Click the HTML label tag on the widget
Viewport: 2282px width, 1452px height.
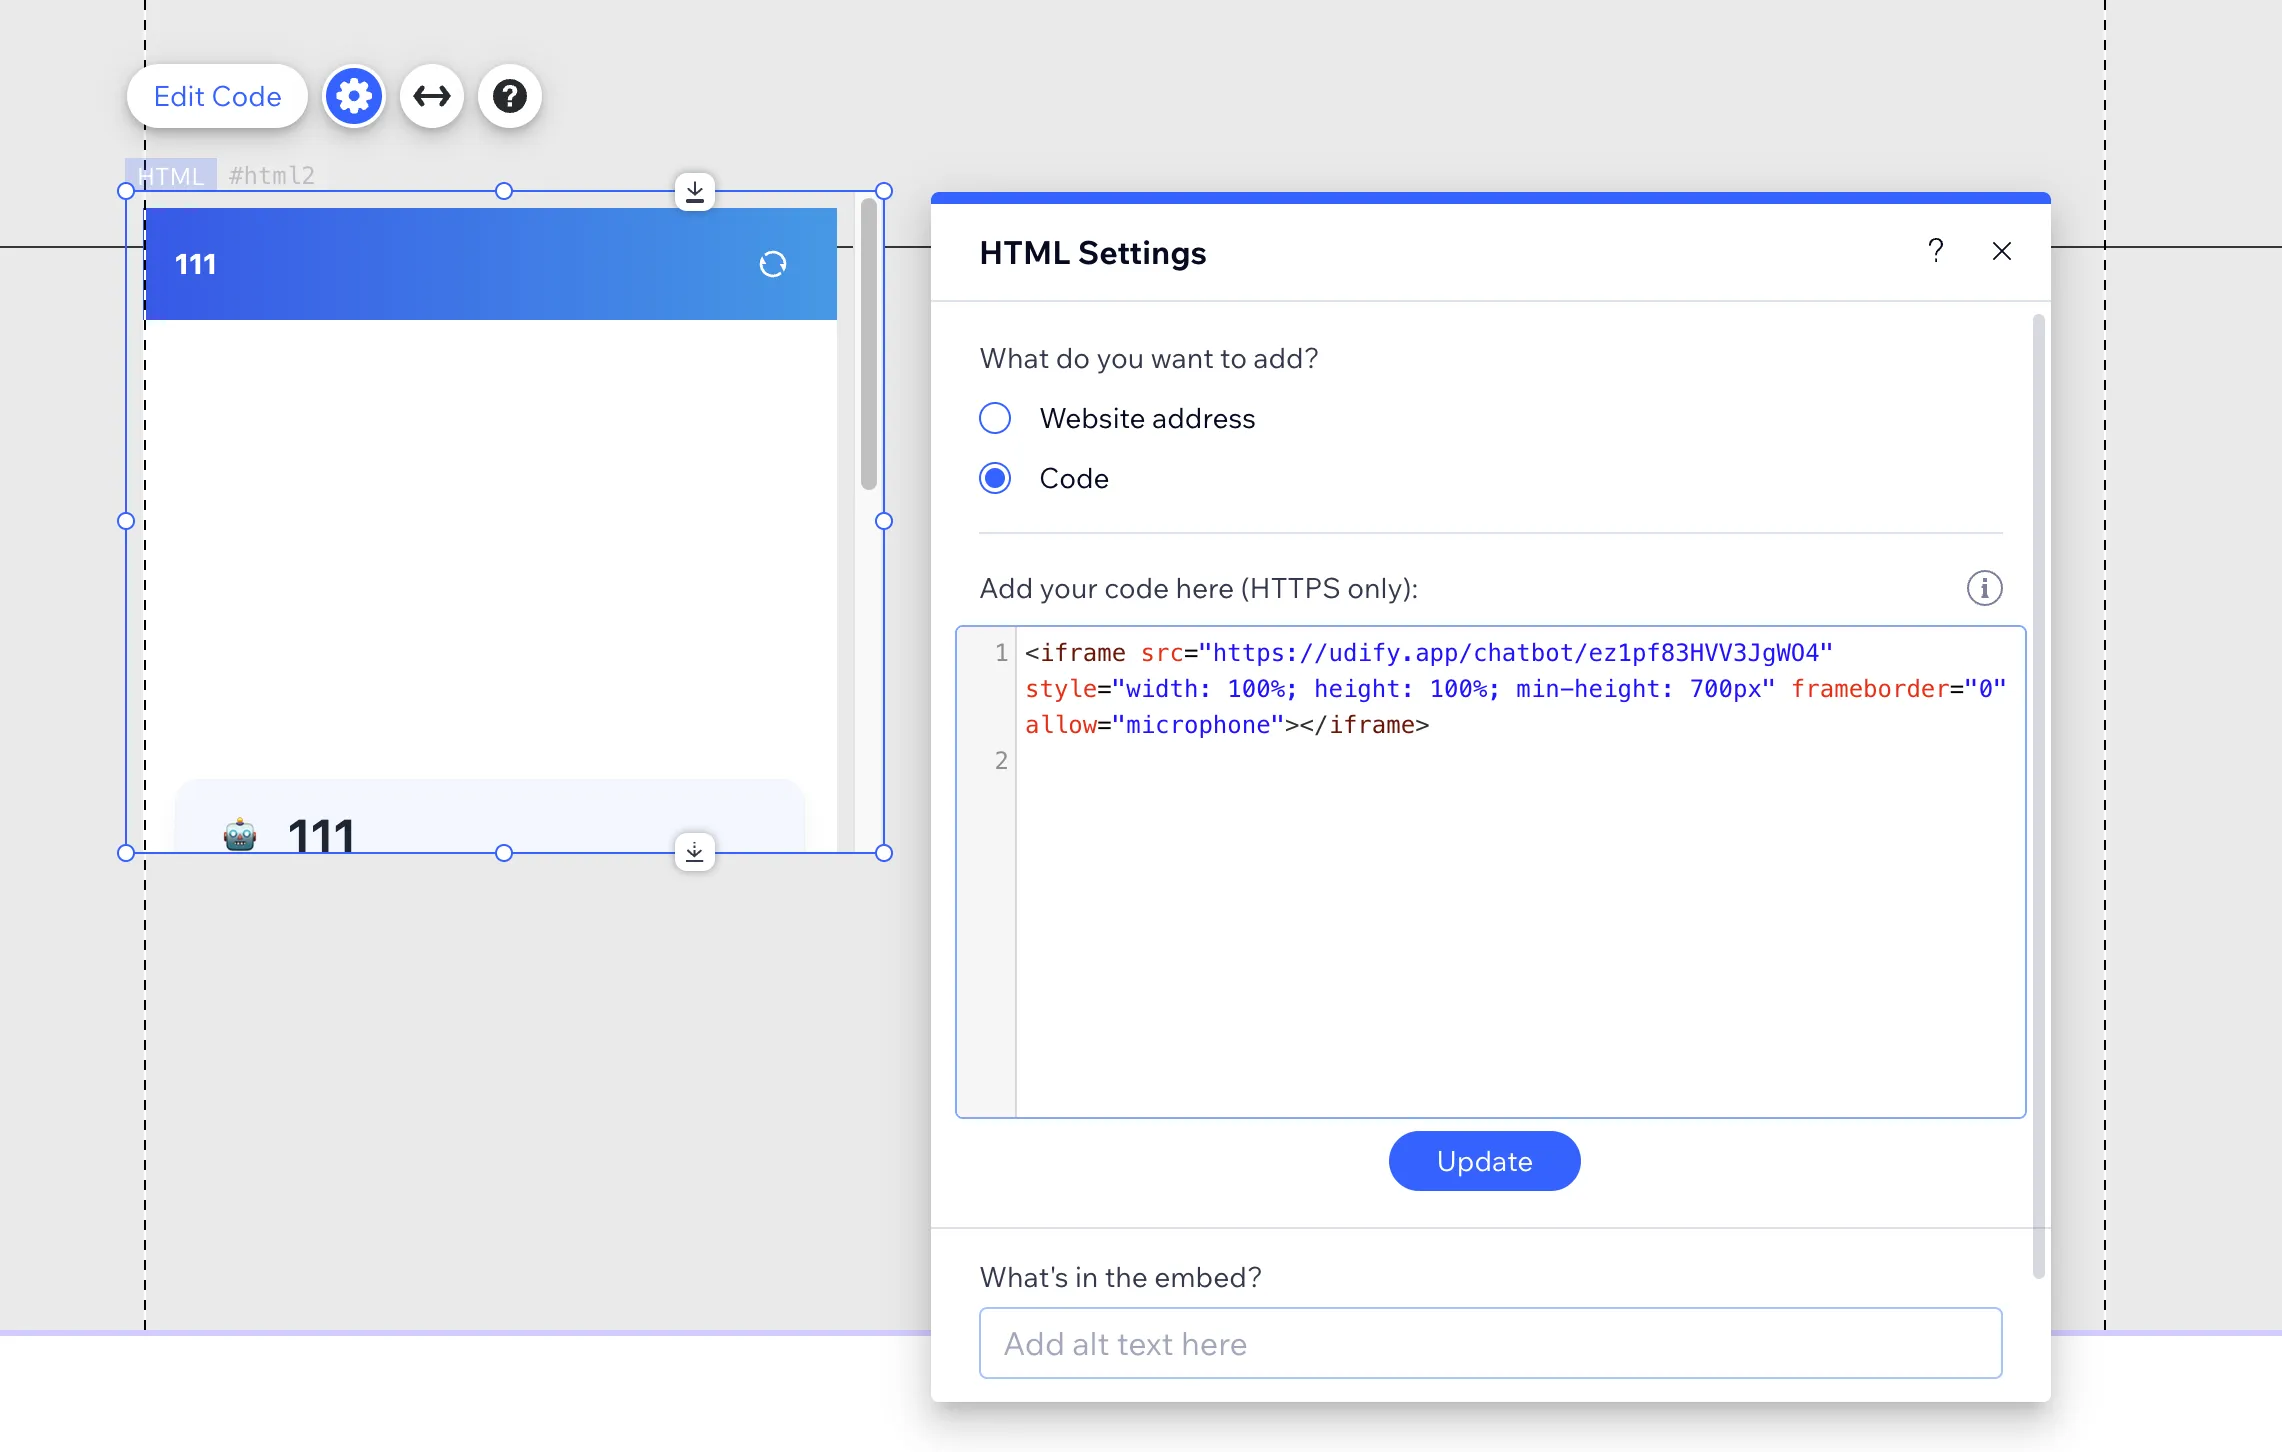pos(170,175)
